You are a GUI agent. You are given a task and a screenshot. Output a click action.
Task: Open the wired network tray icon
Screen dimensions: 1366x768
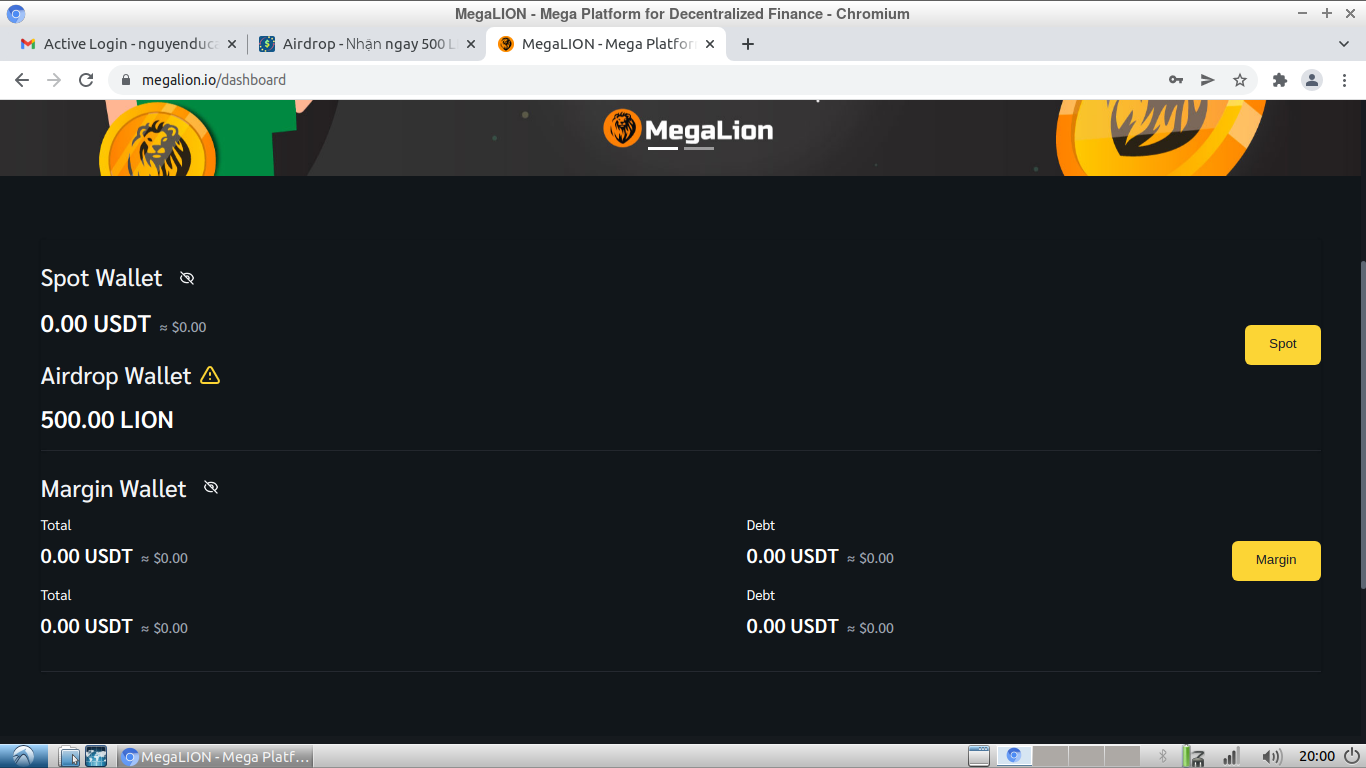tap(1198, 757)
